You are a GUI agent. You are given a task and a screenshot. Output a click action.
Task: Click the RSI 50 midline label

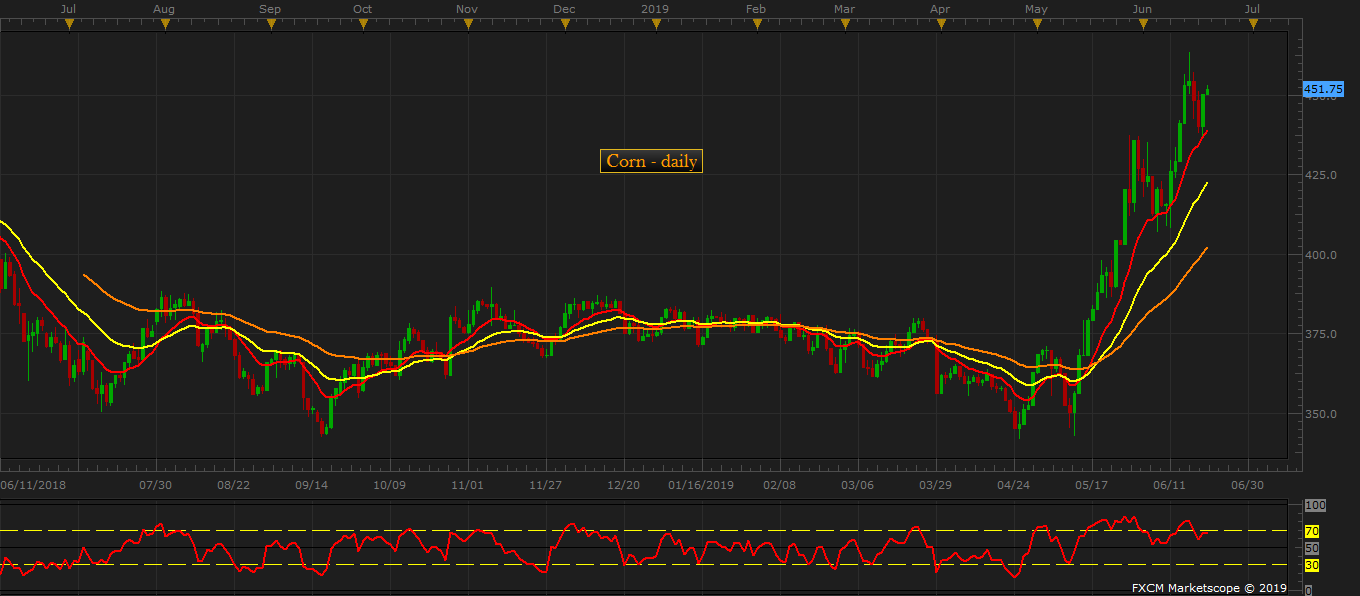click(1312, 549)
